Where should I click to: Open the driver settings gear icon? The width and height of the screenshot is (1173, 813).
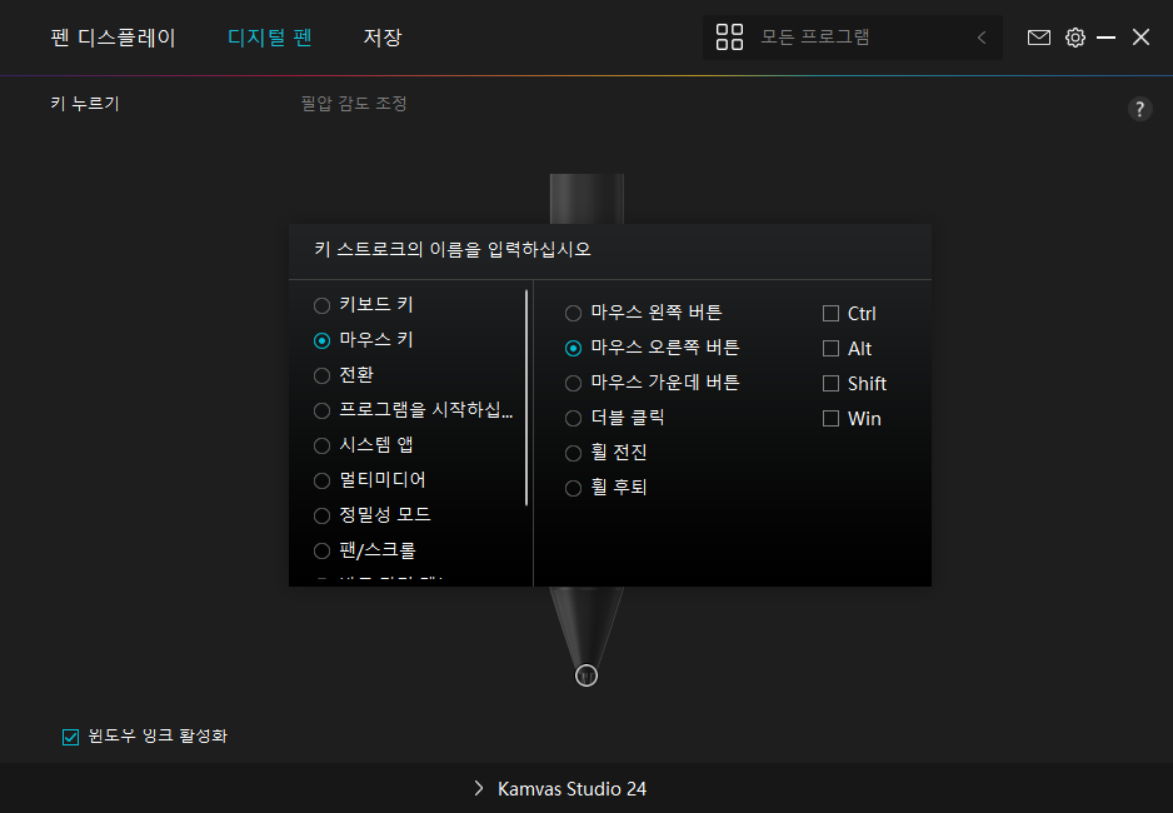[x=1073, y=37]
